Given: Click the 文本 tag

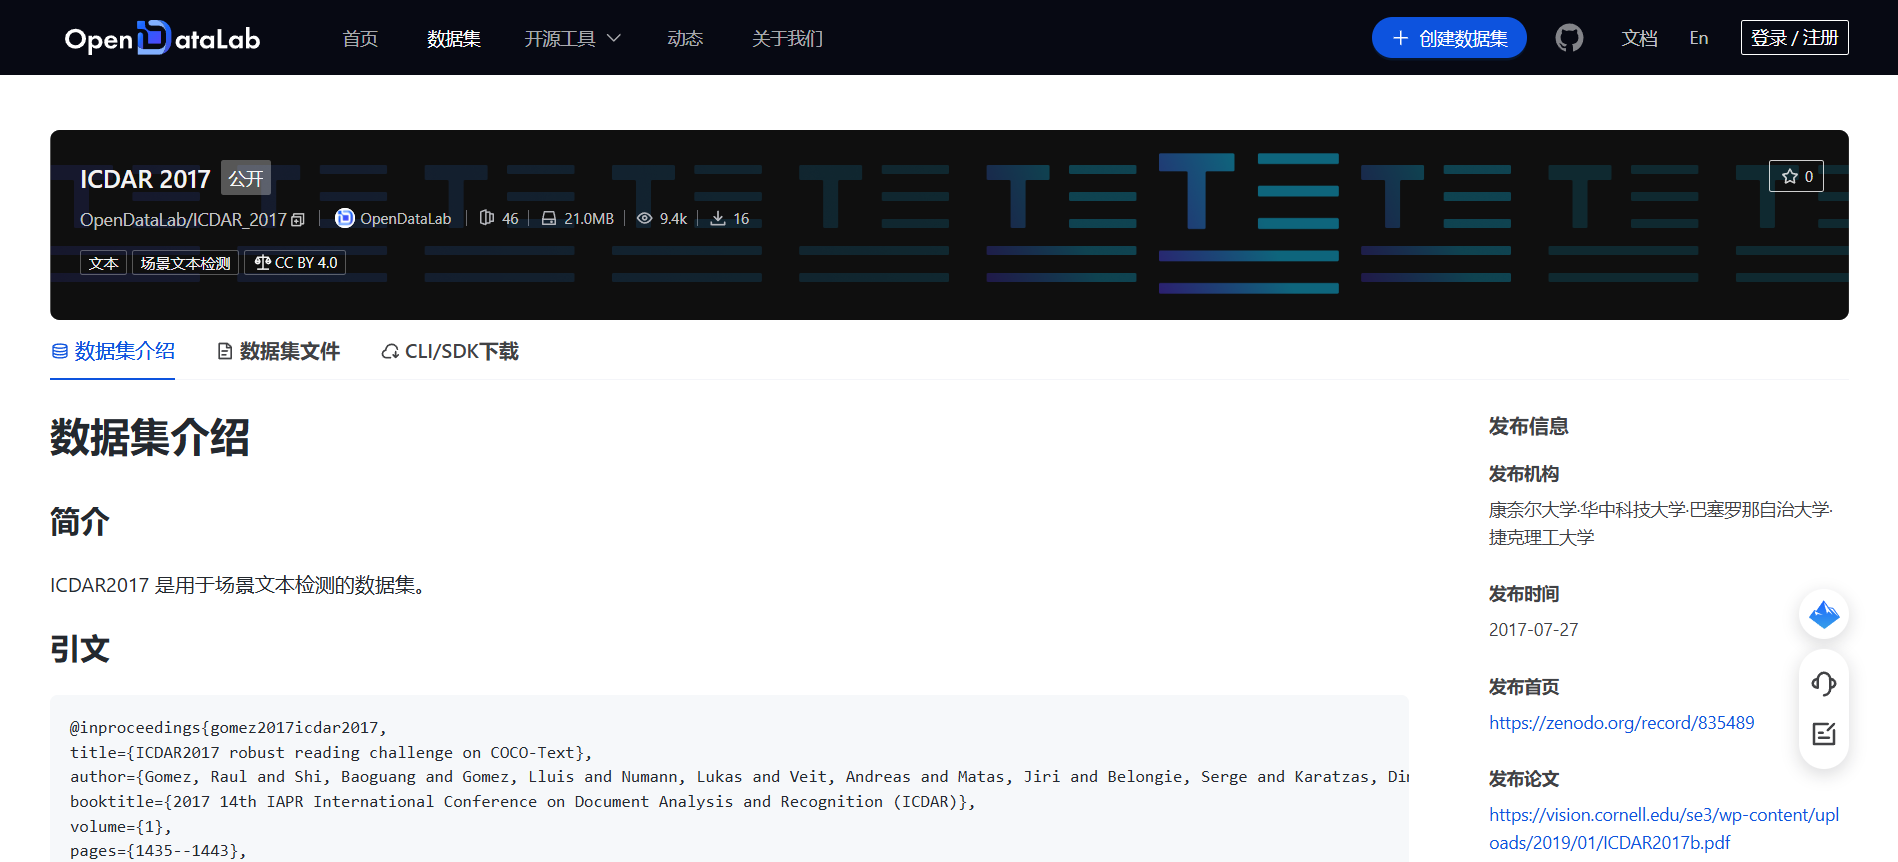Looking at the screenshot, I should pyautogui.click(x=103, y=263).
